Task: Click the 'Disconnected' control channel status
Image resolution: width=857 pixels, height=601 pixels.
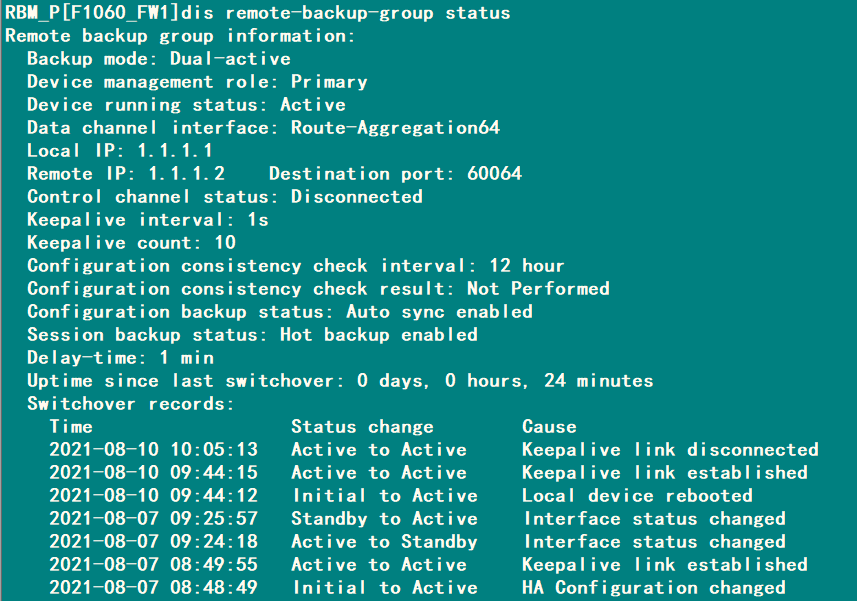Action: tap(356, 197)
